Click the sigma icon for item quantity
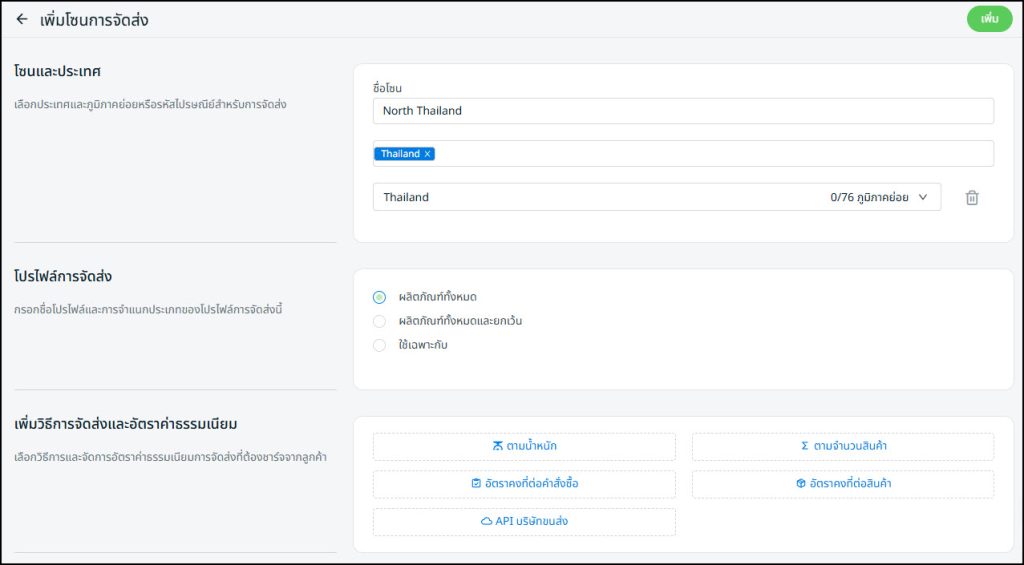Viewport: 1024px width, 565px height. (805, 446)
